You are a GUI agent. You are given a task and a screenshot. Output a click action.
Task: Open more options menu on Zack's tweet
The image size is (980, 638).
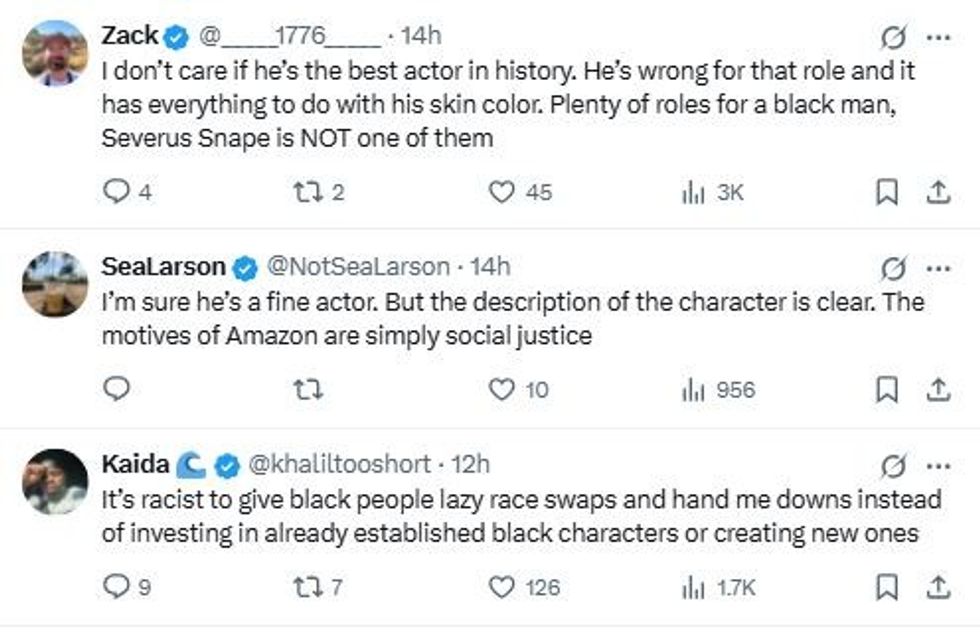point(938,37)
